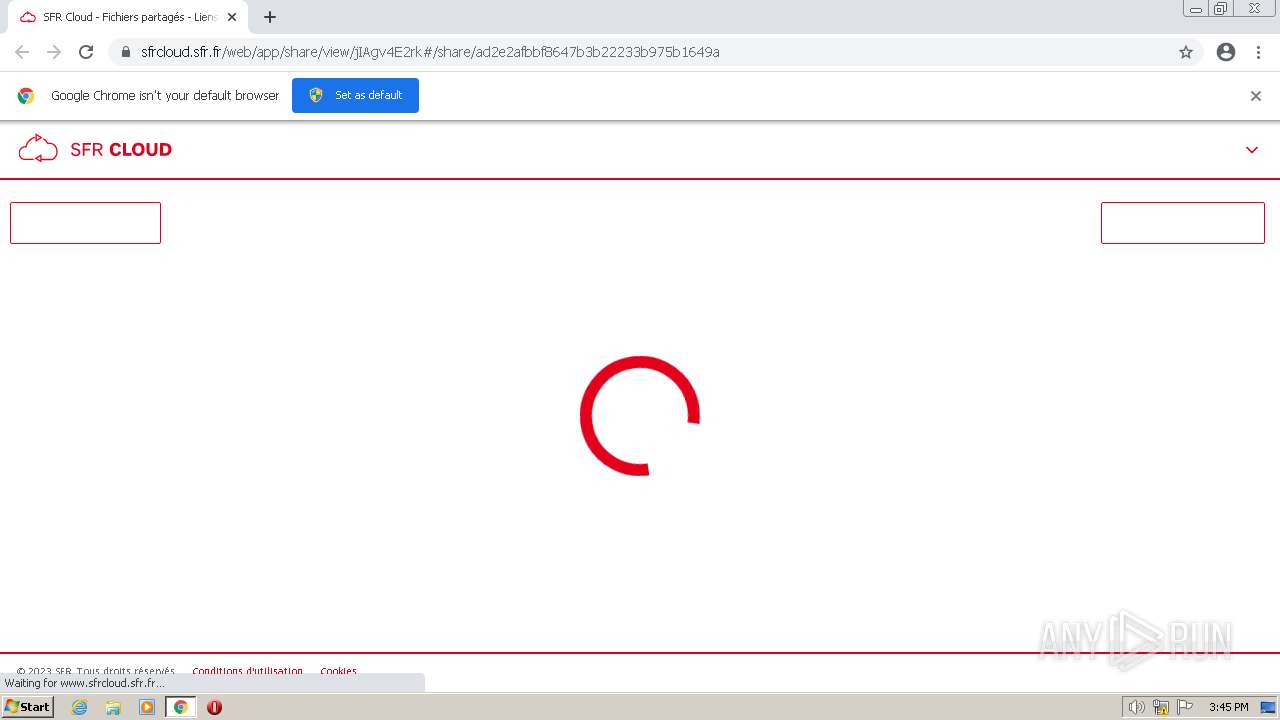Viewport: 1280px width, 720px height.
Task: Open the volume control in tray
Action: (x=1136, y=707)
